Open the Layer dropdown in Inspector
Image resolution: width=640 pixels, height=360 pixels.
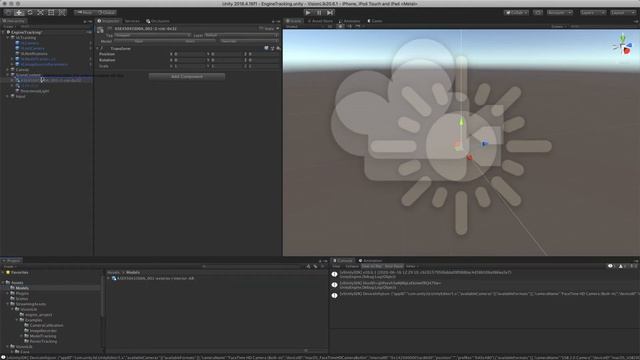point(242,35)
